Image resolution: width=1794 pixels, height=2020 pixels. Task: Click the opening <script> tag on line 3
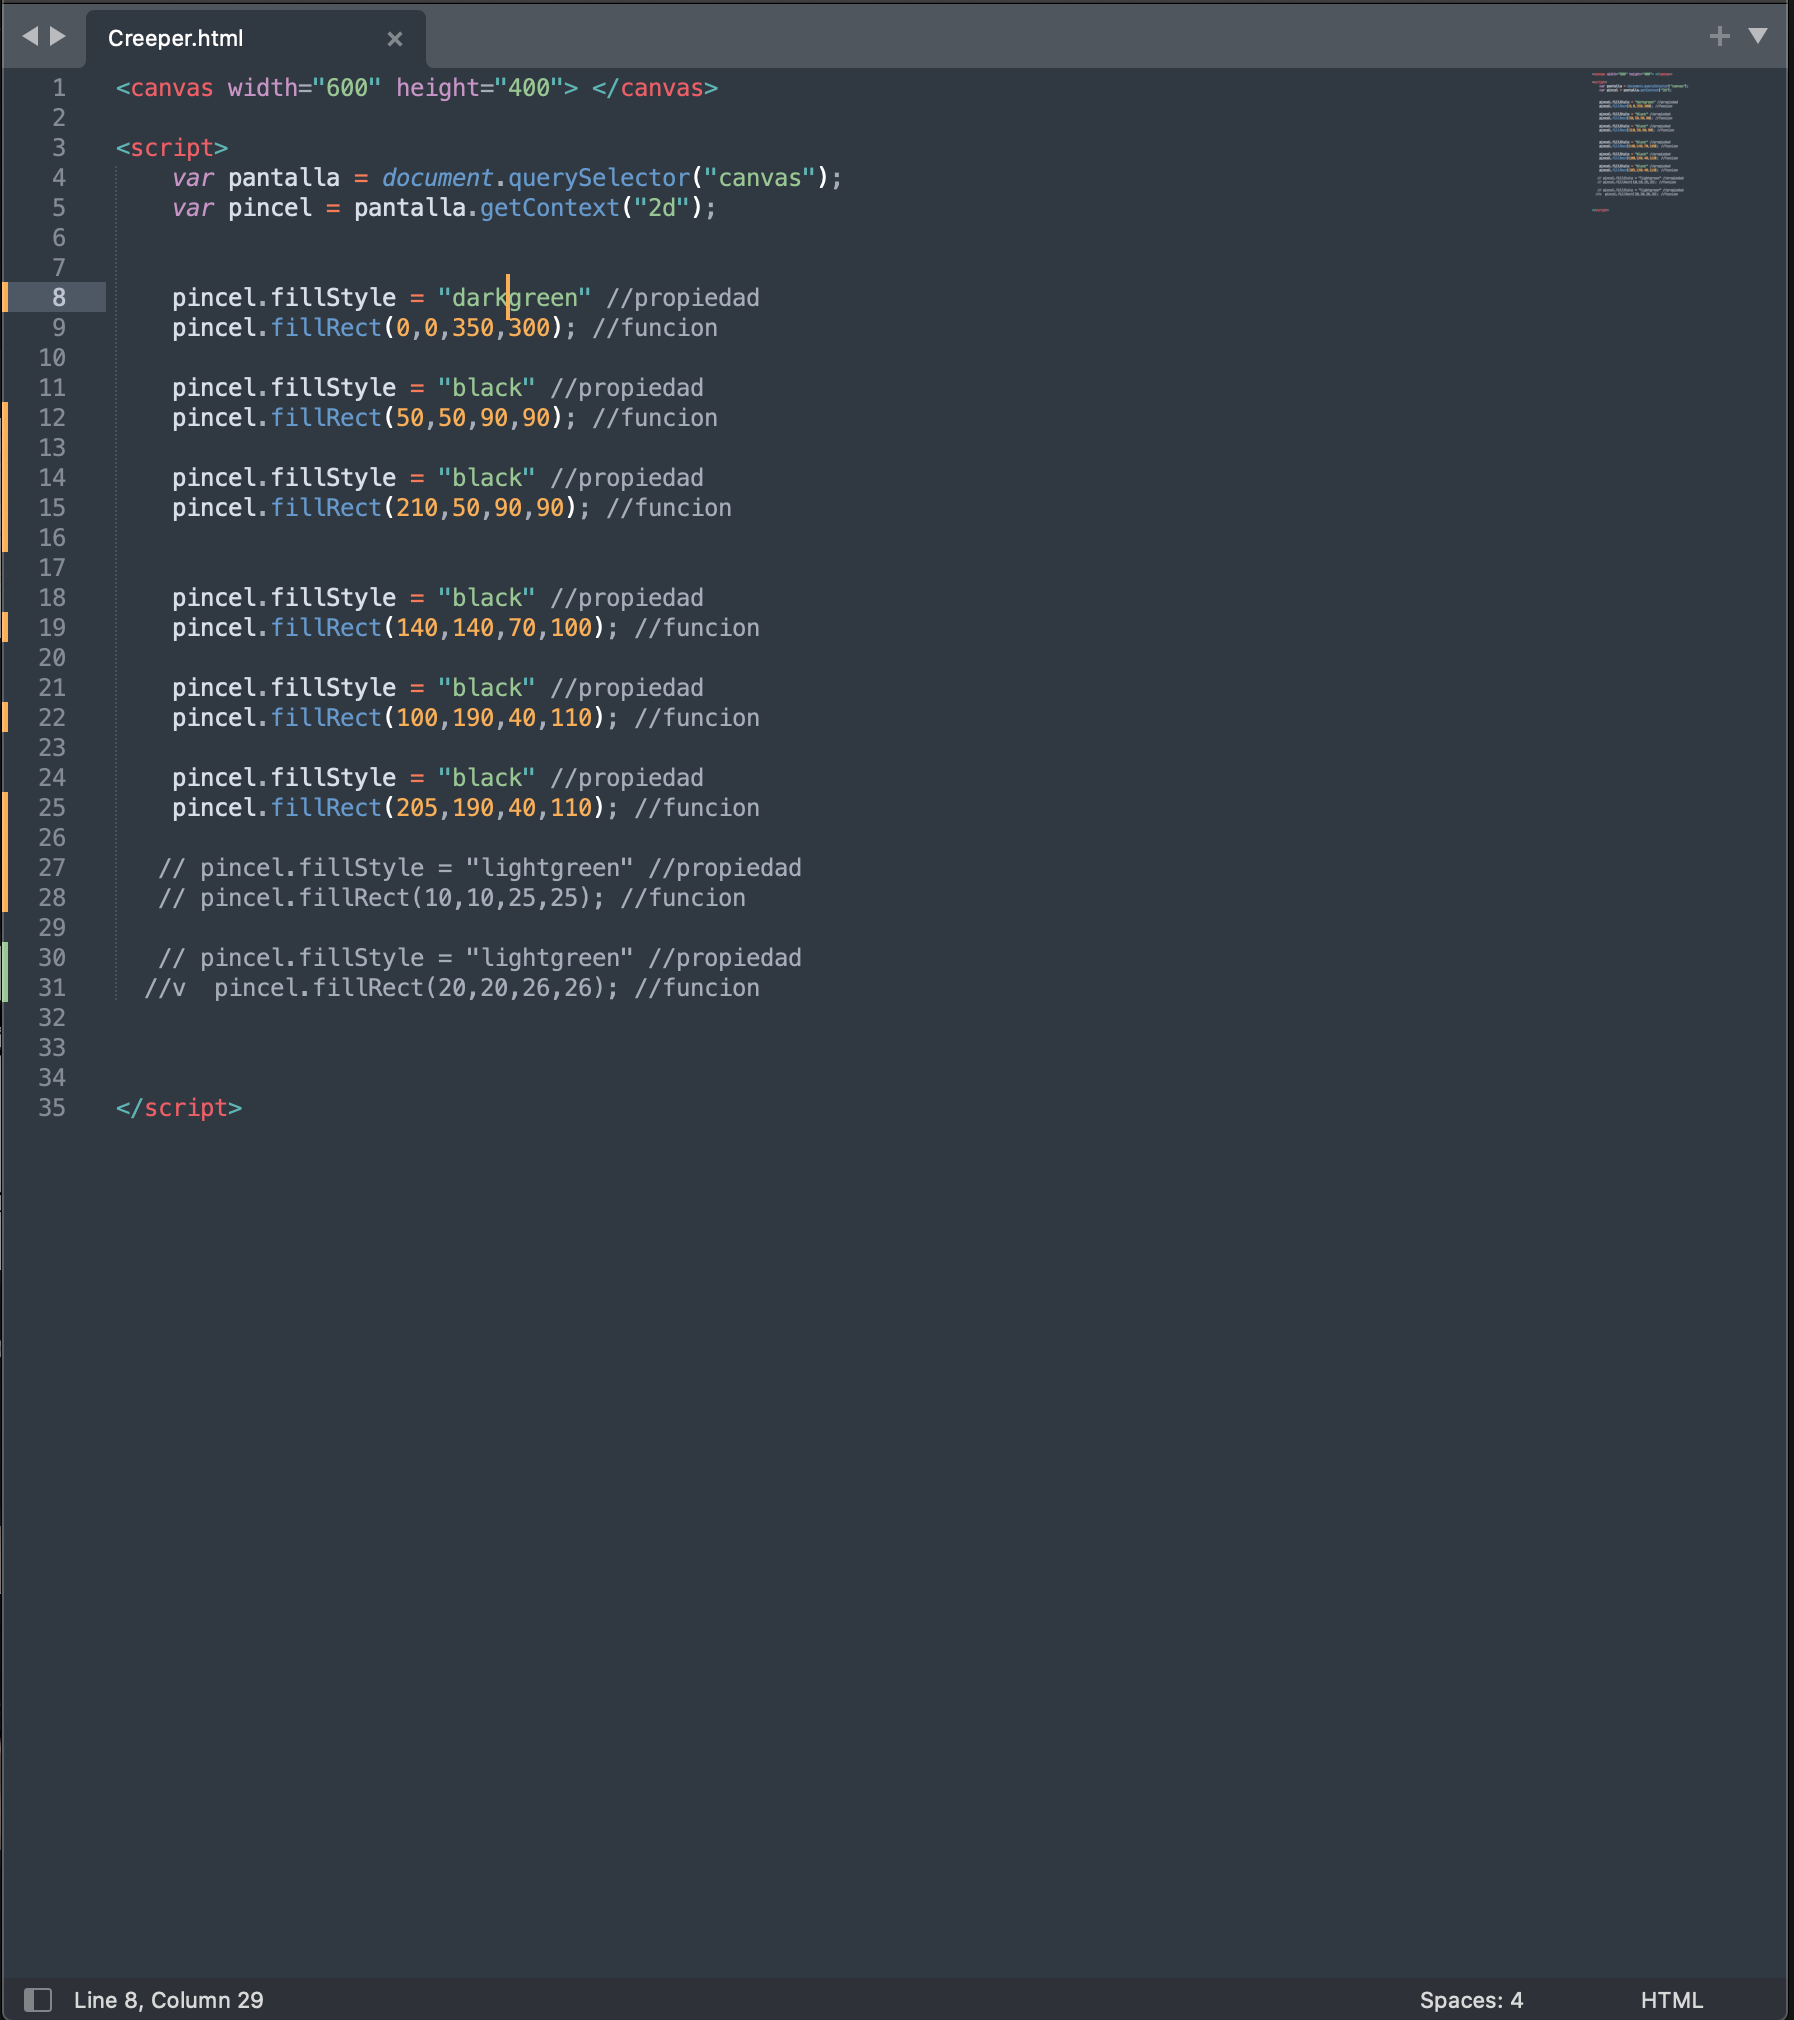point(172,148)
